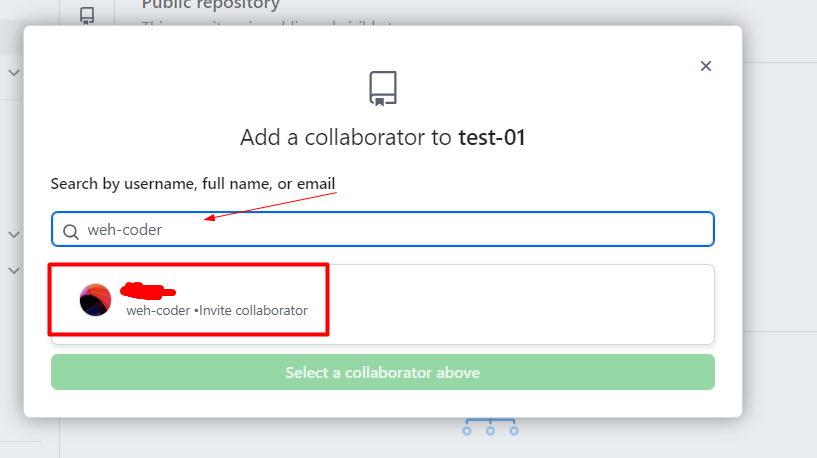Click the bold test-01 repository name

pyautogui.click(x=491, y=138)
